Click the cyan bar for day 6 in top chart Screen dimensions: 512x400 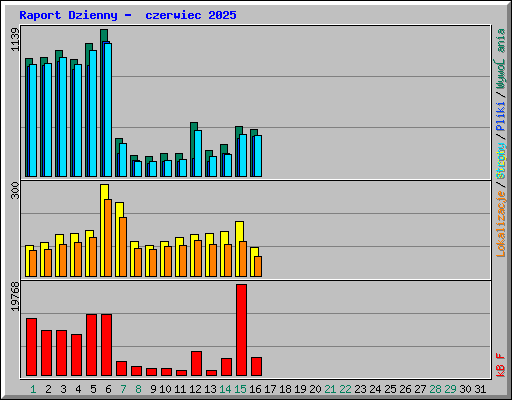pos(108,110)
